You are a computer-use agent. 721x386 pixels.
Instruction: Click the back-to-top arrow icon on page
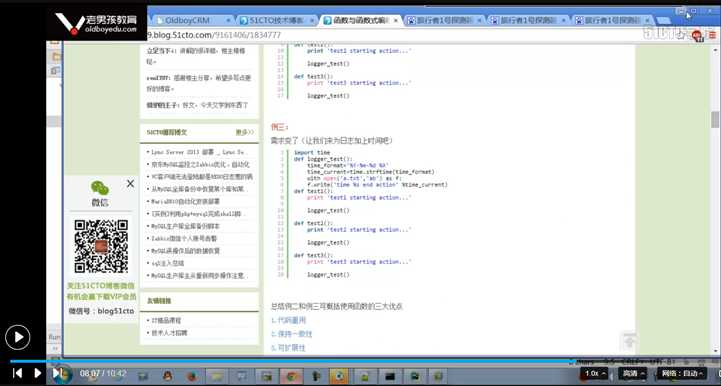click(x=629, y=341)
